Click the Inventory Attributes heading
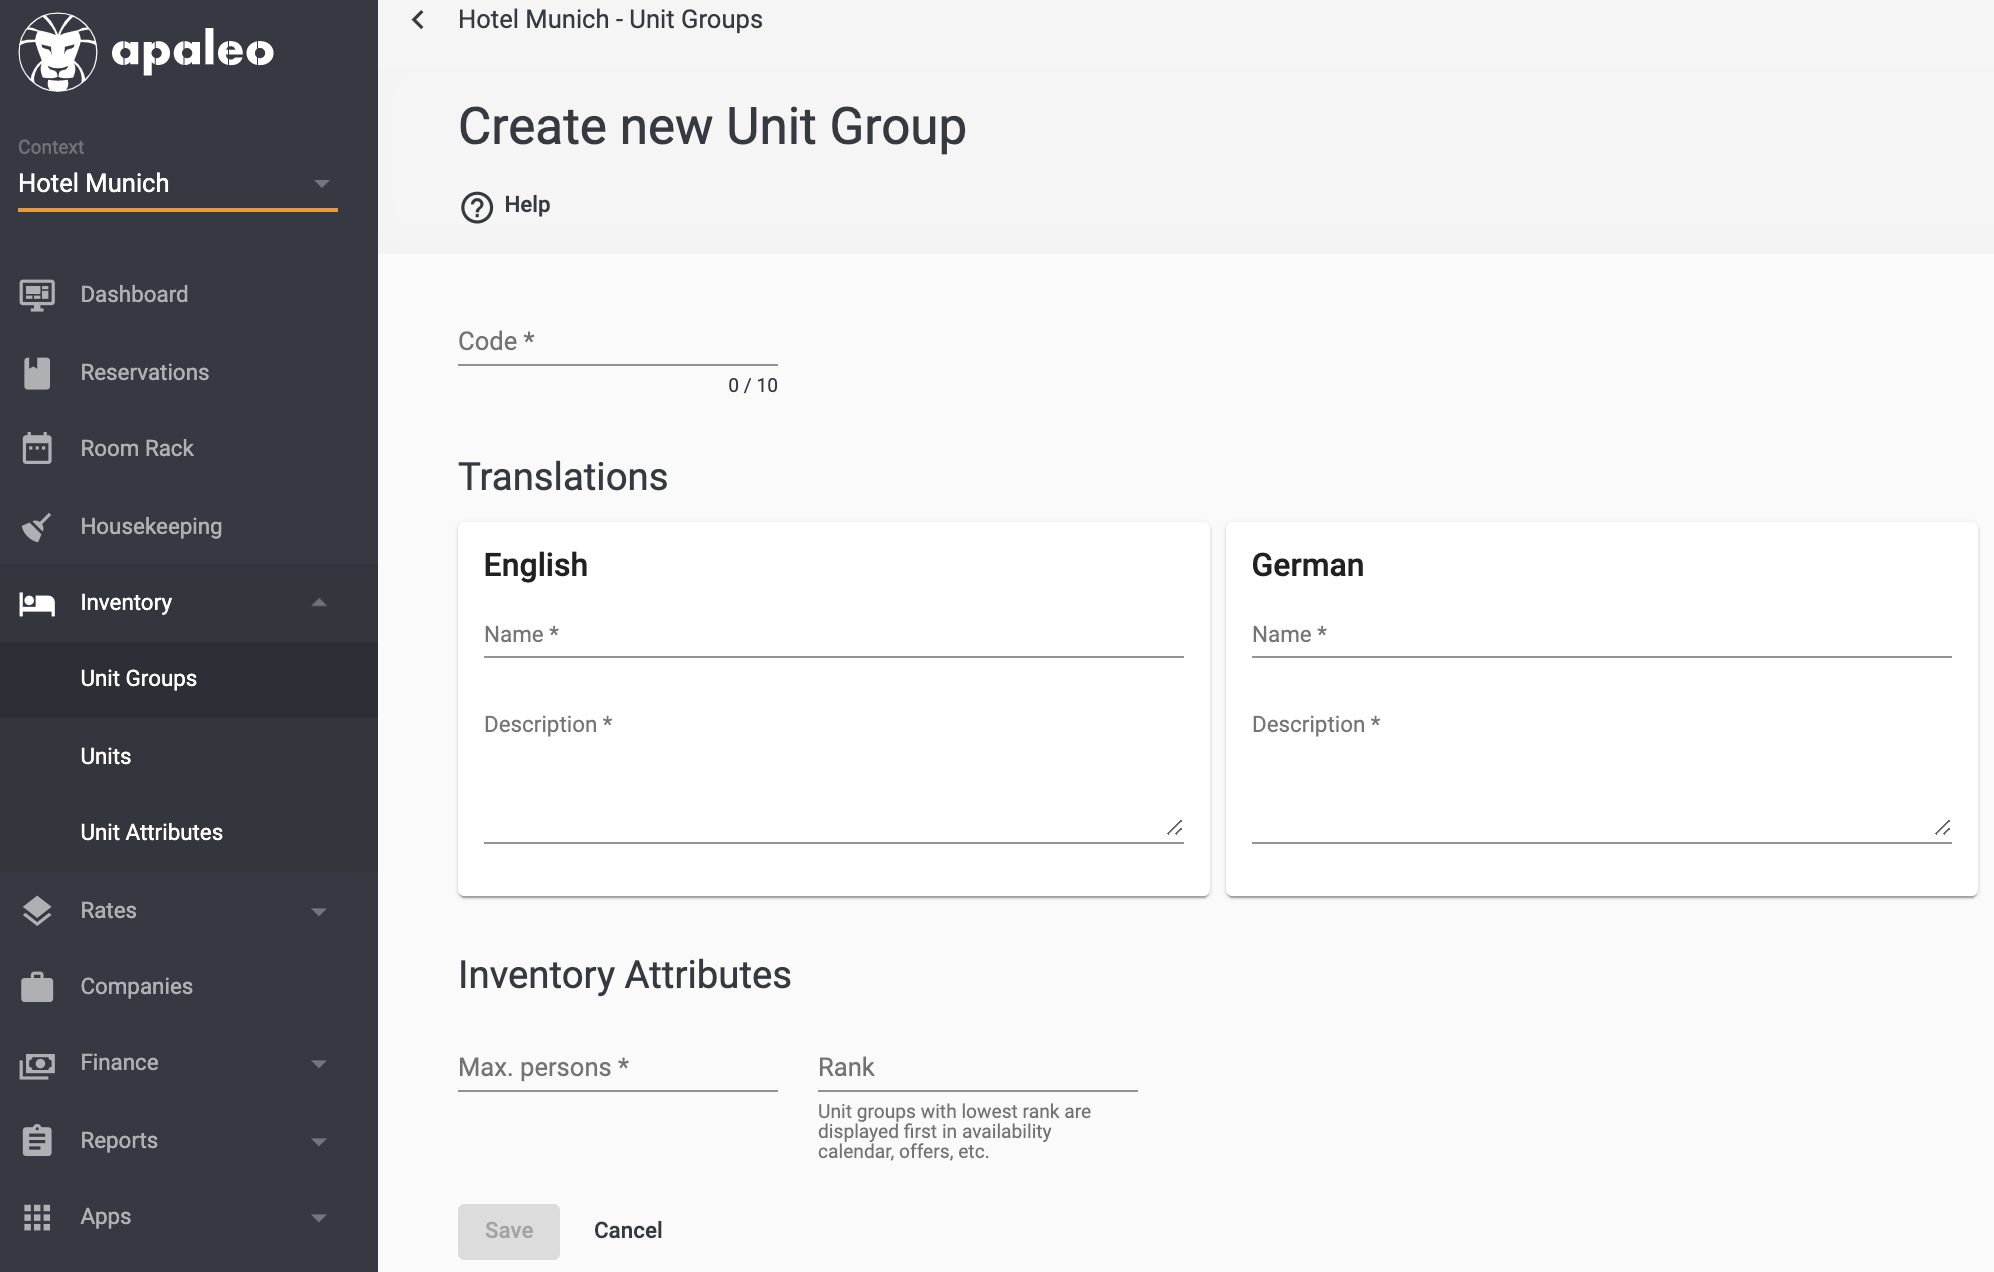Viewport: 1994px width, 1272px height. click(625, 975)
